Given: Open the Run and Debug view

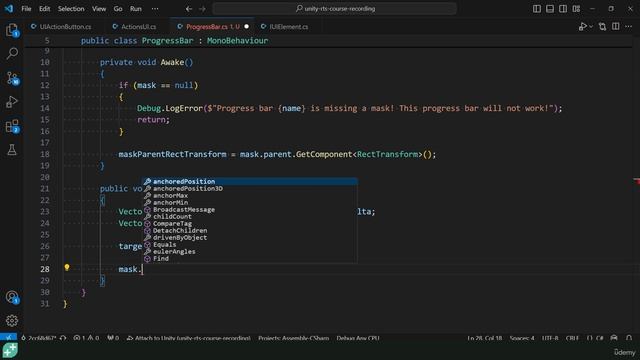Looking at the screenshot, I should (12, 102).
